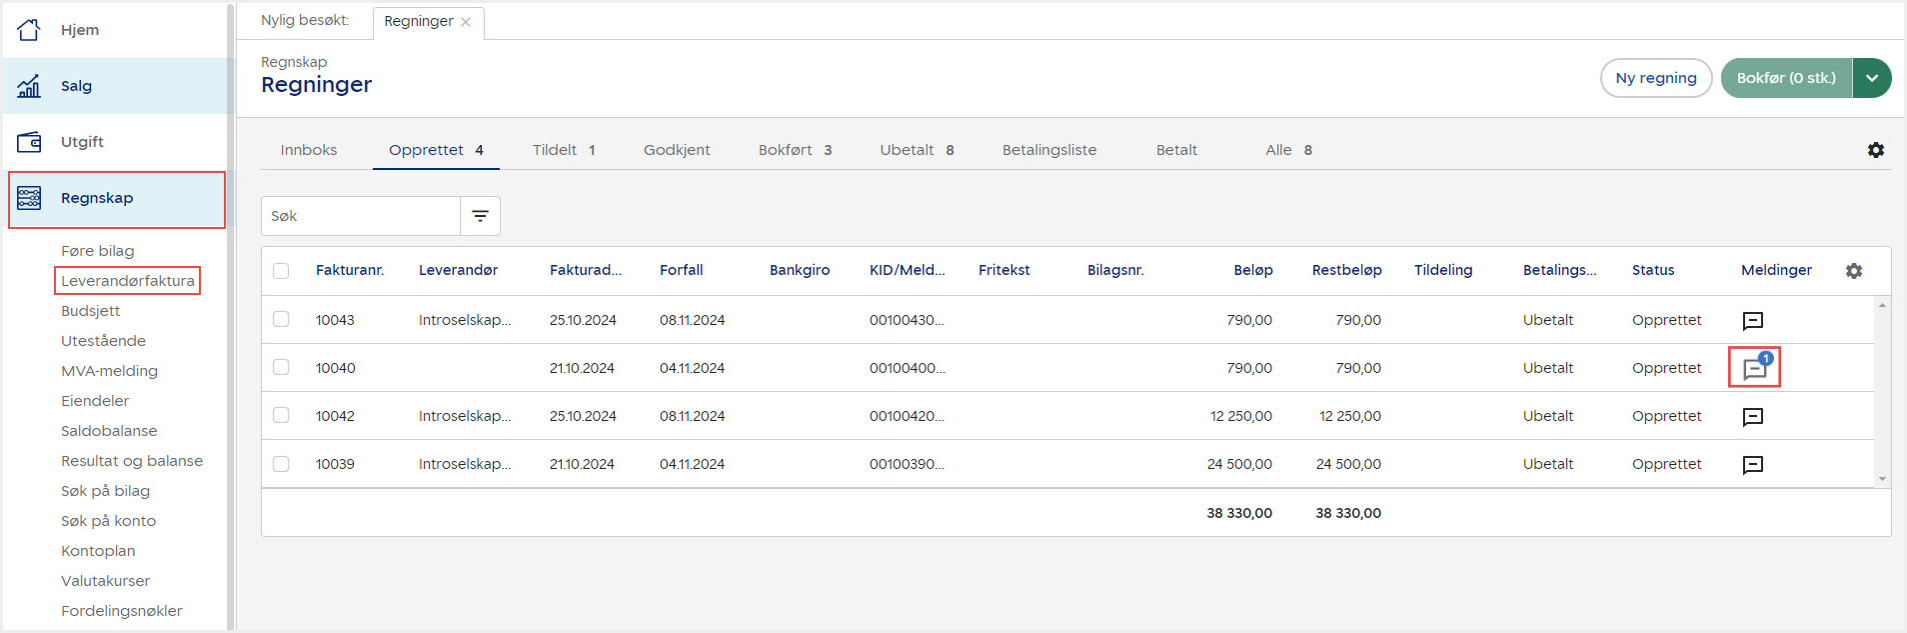Open message icon for invoice 10043
This screenshot has height=633, width=1907.
click(x=1752, y=320)
